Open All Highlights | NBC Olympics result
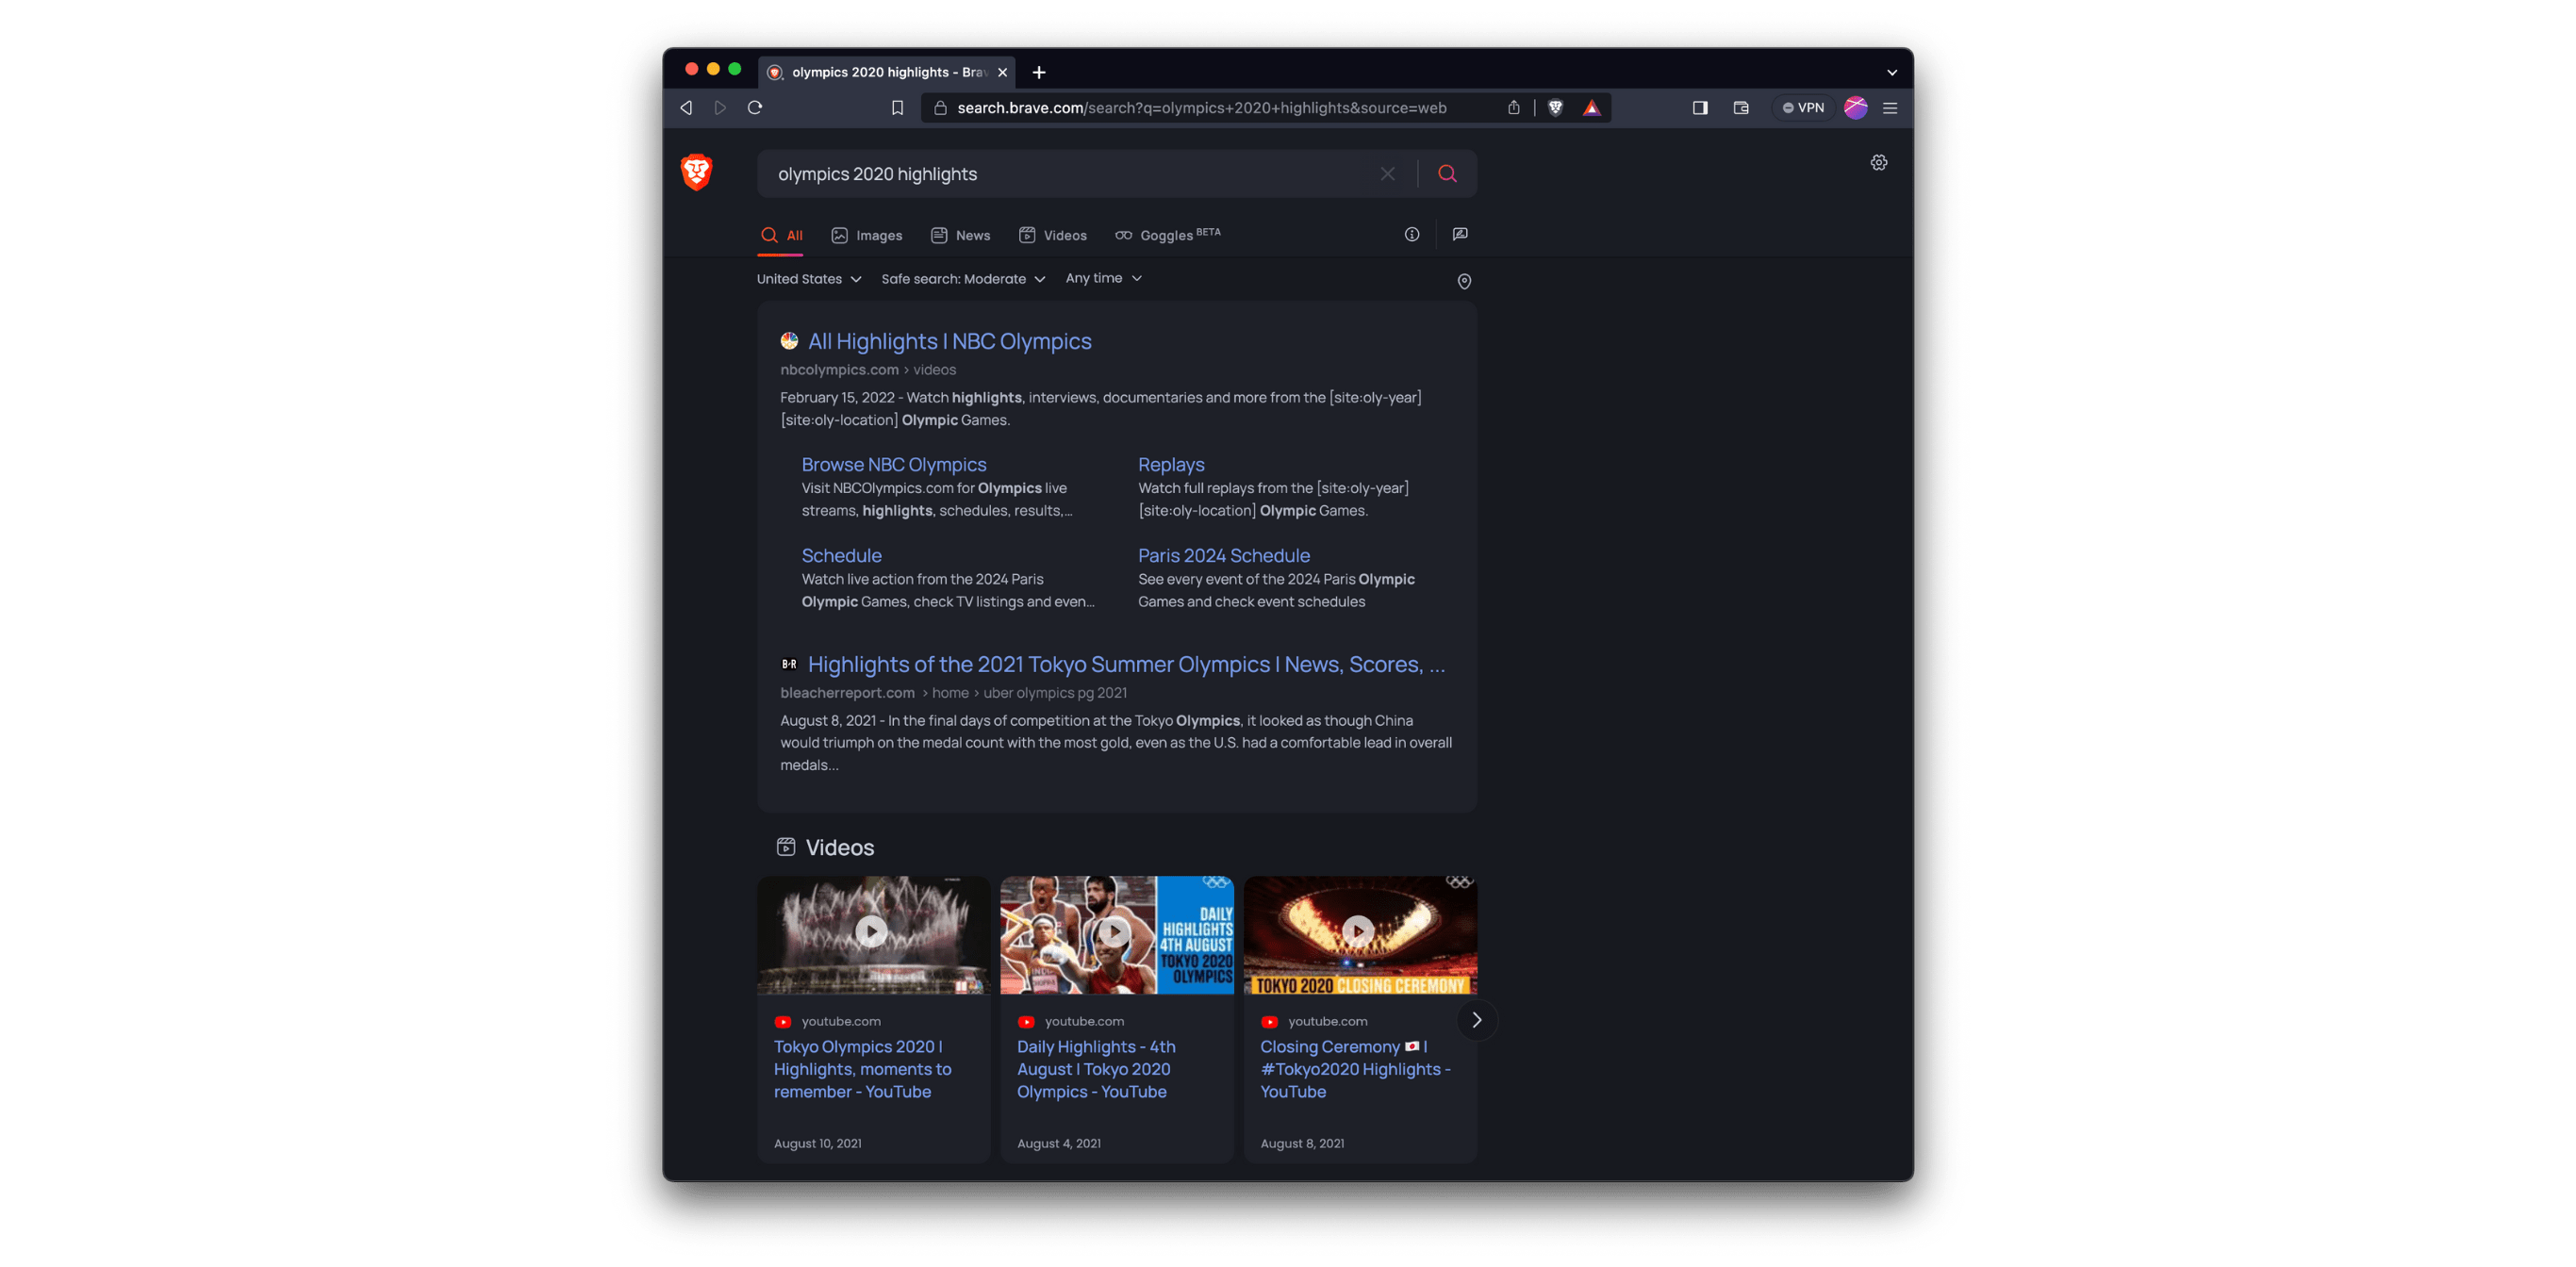The image size is (2576, 1267). click(x=949, y=341)
